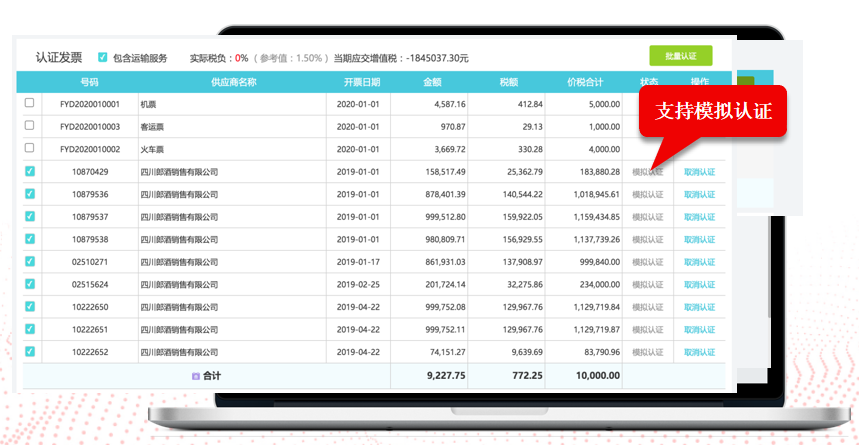Click 模拟认证 on invoice 10222650 row
The width and height of the screenshot is (859, 445).
(647, 307)
